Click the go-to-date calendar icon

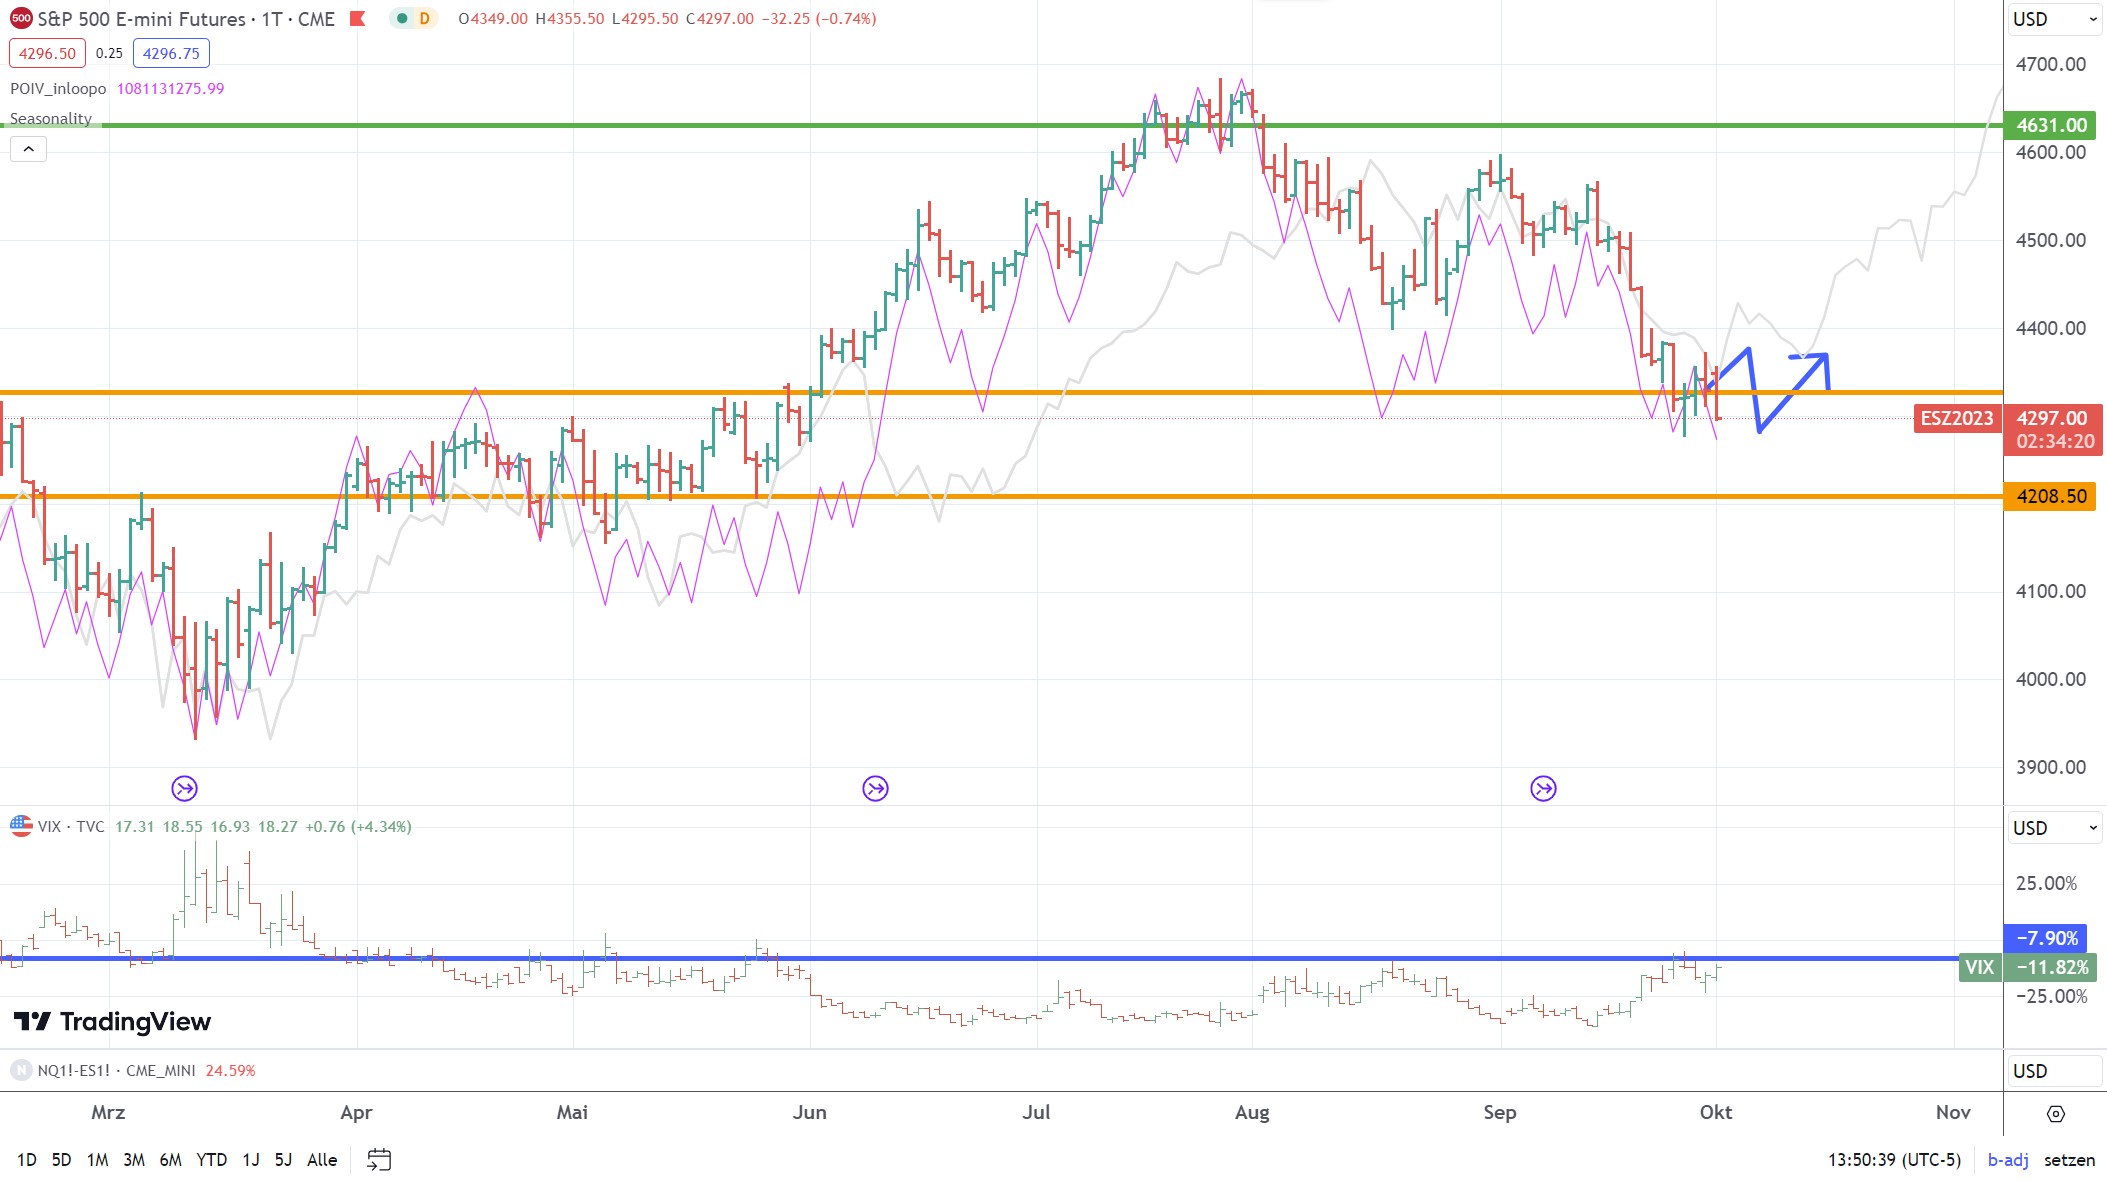379,1160
